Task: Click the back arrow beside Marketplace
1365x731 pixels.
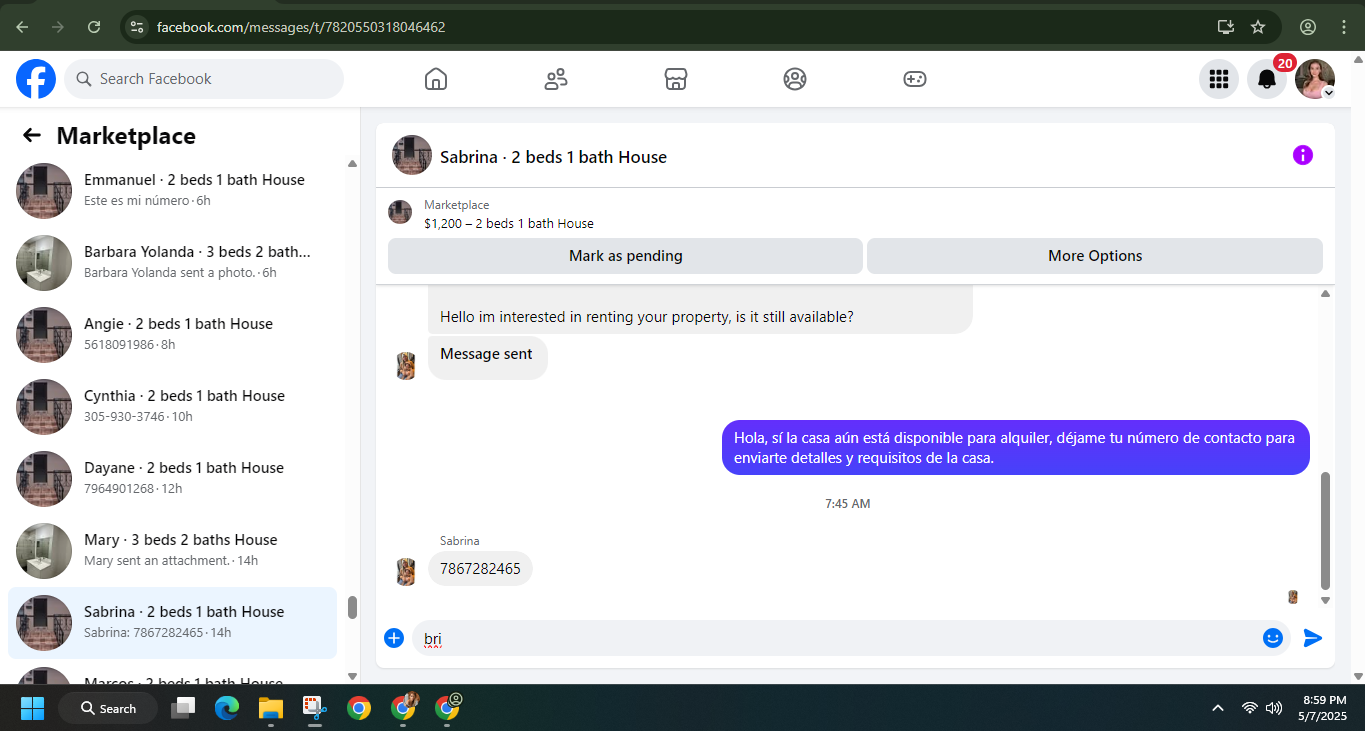Action: 32,136
